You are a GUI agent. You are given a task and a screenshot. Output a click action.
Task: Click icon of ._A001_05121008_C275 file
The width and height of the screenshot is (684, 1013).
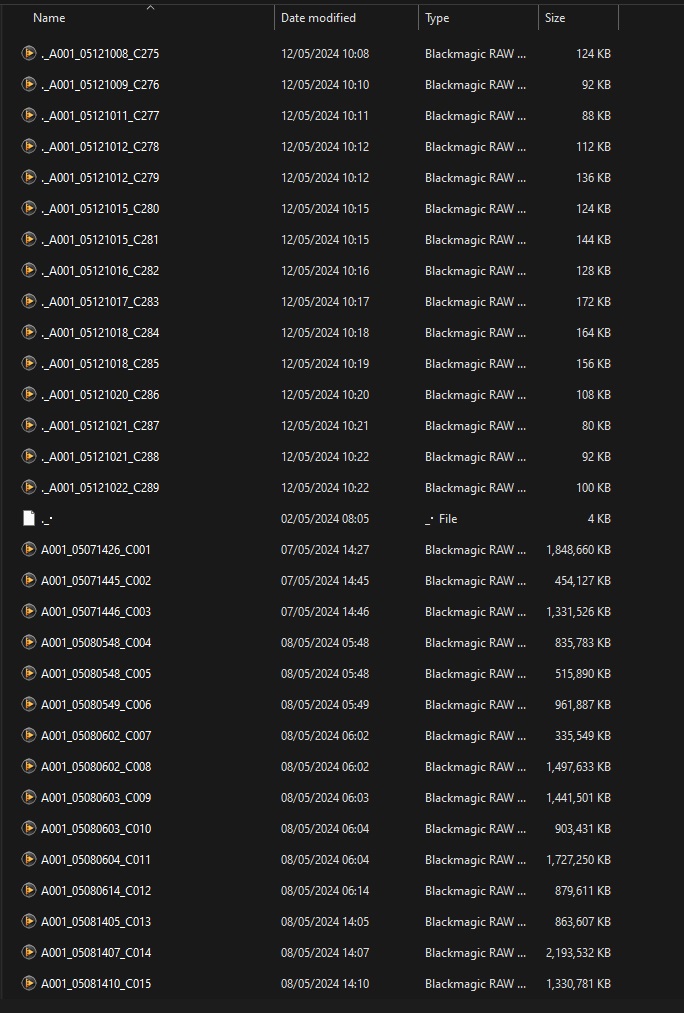(28, 53)
